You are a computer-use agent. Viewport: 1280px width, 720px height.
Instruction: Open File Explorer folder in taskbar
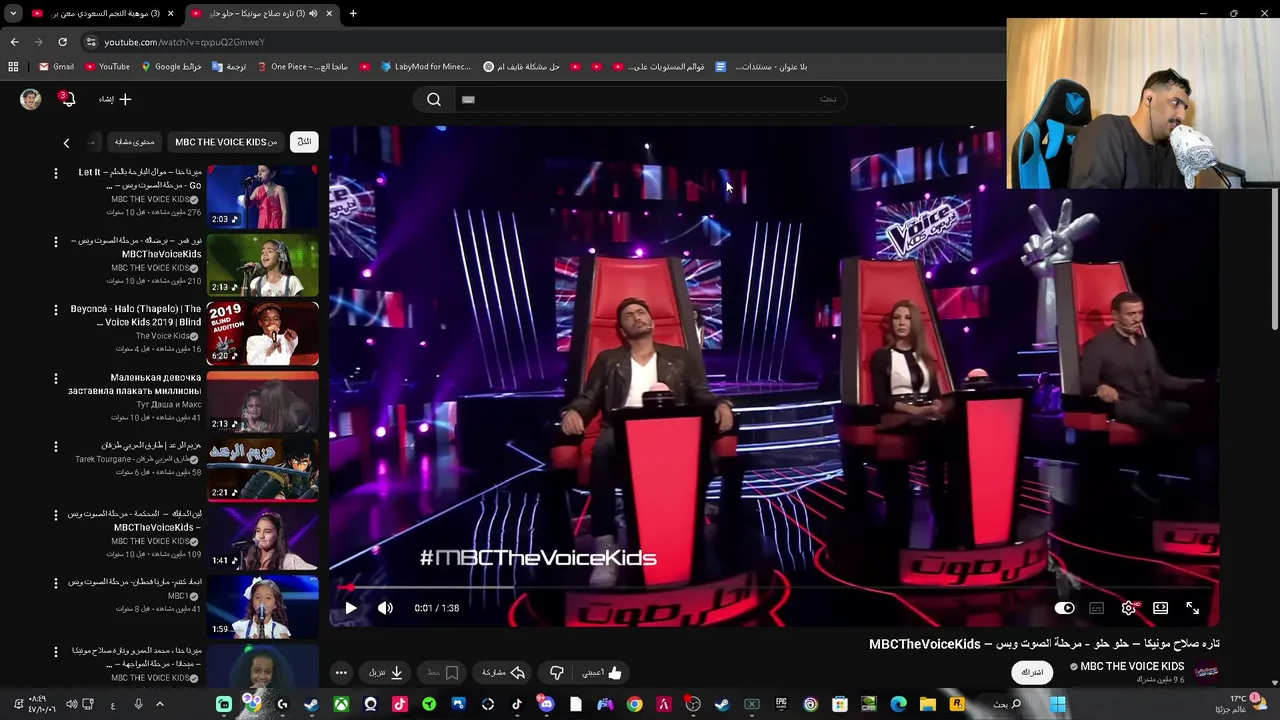click(927, 704)
